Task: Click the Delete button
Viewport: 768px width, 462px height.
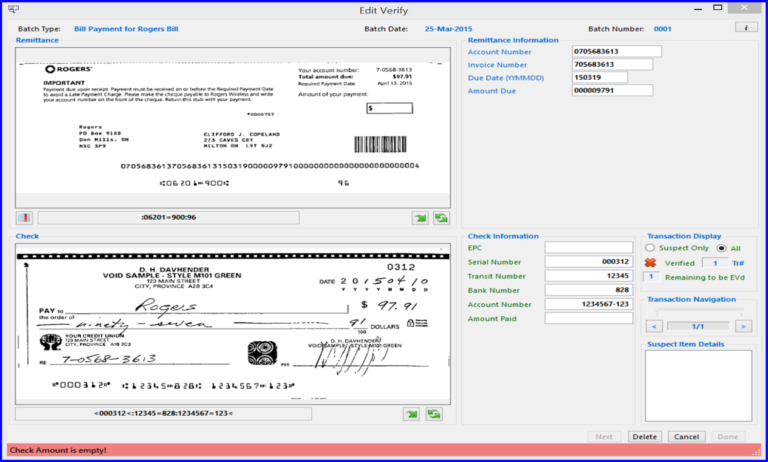Action: click(645, 437)
